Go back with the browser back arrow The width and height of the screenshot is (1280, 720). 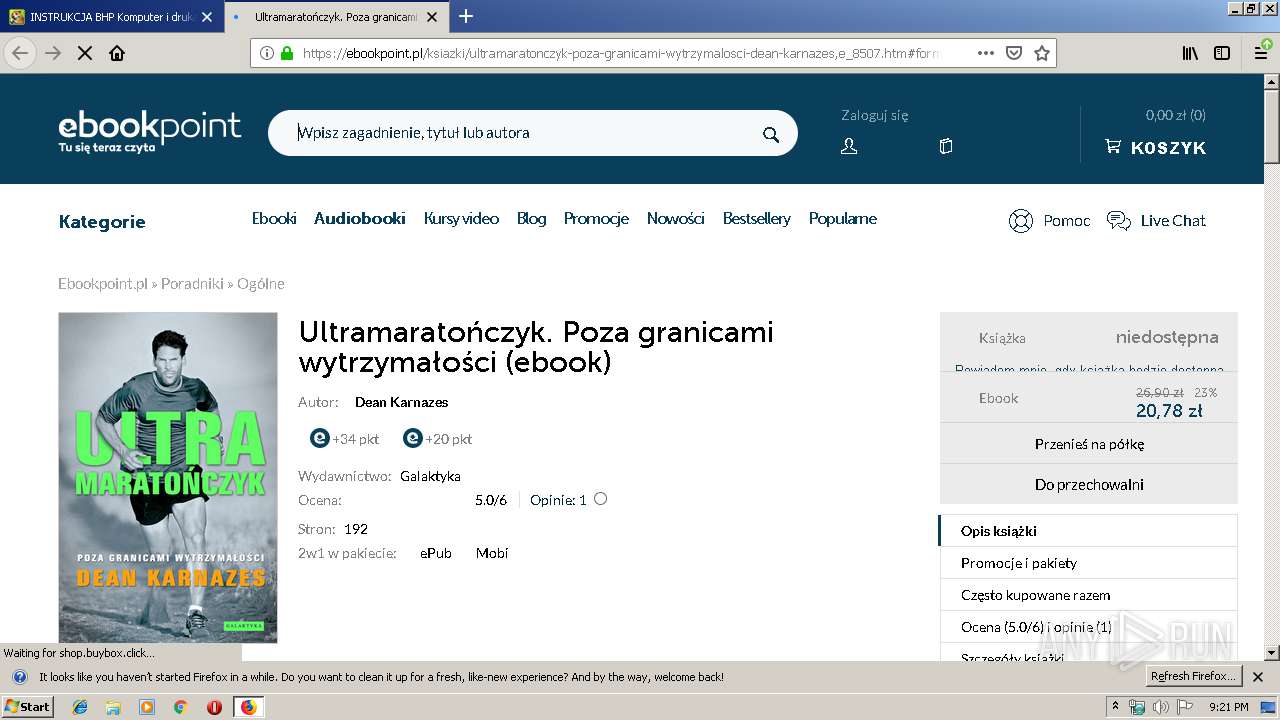point(20,53)
